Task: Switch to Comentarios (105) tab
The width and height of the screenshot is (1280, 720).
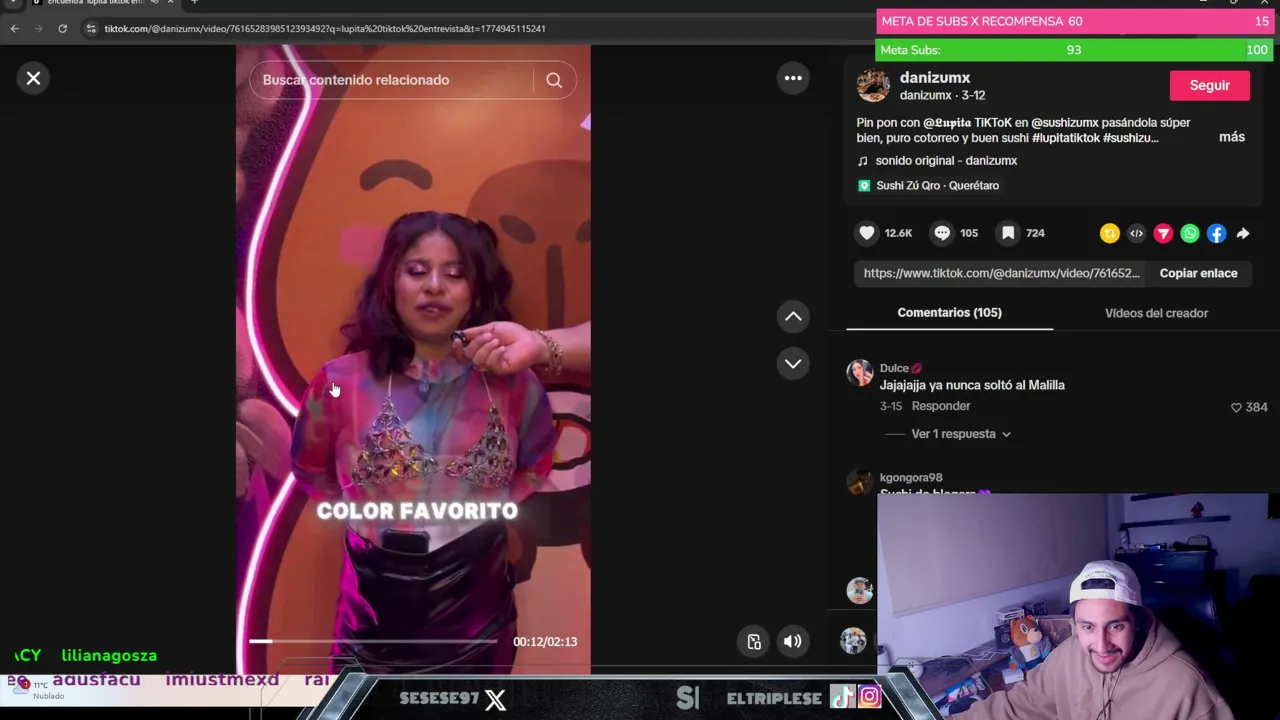Action: click(x=949, y=313)
